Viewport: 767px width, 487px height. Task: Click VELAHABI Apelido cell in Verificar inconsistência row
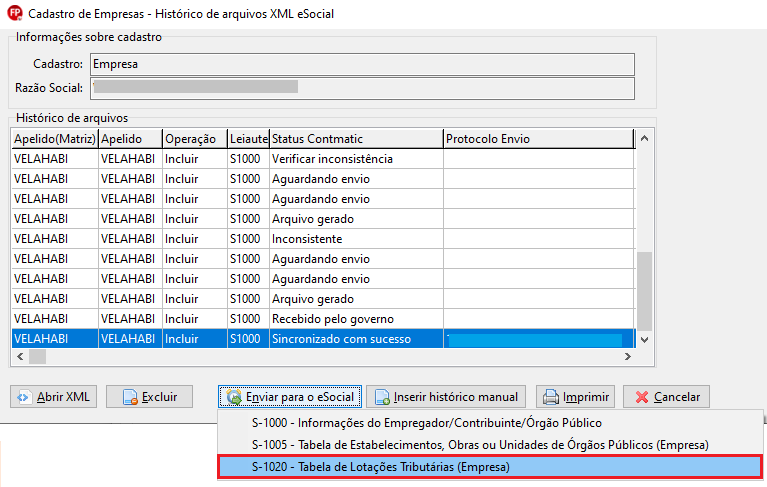click(130, 159)
